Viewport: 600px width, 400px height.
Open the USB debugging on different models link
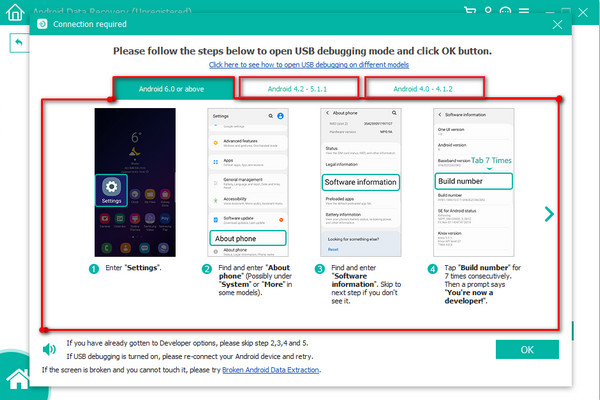309,65
